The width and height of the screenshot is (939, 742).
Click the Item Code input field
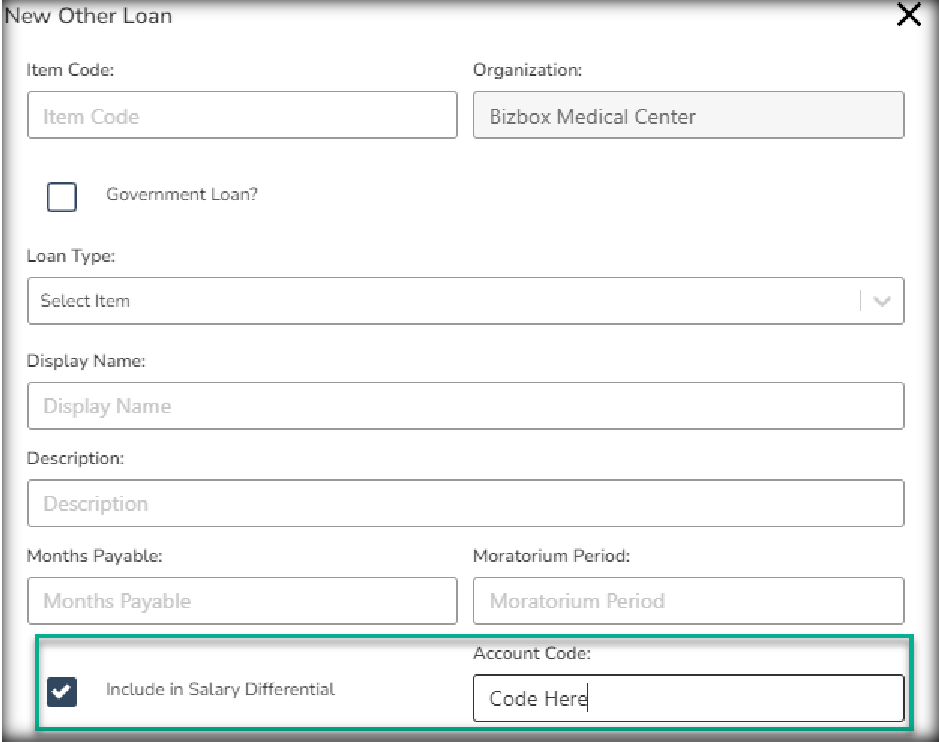pyautogui.click(x=242, y=116)
